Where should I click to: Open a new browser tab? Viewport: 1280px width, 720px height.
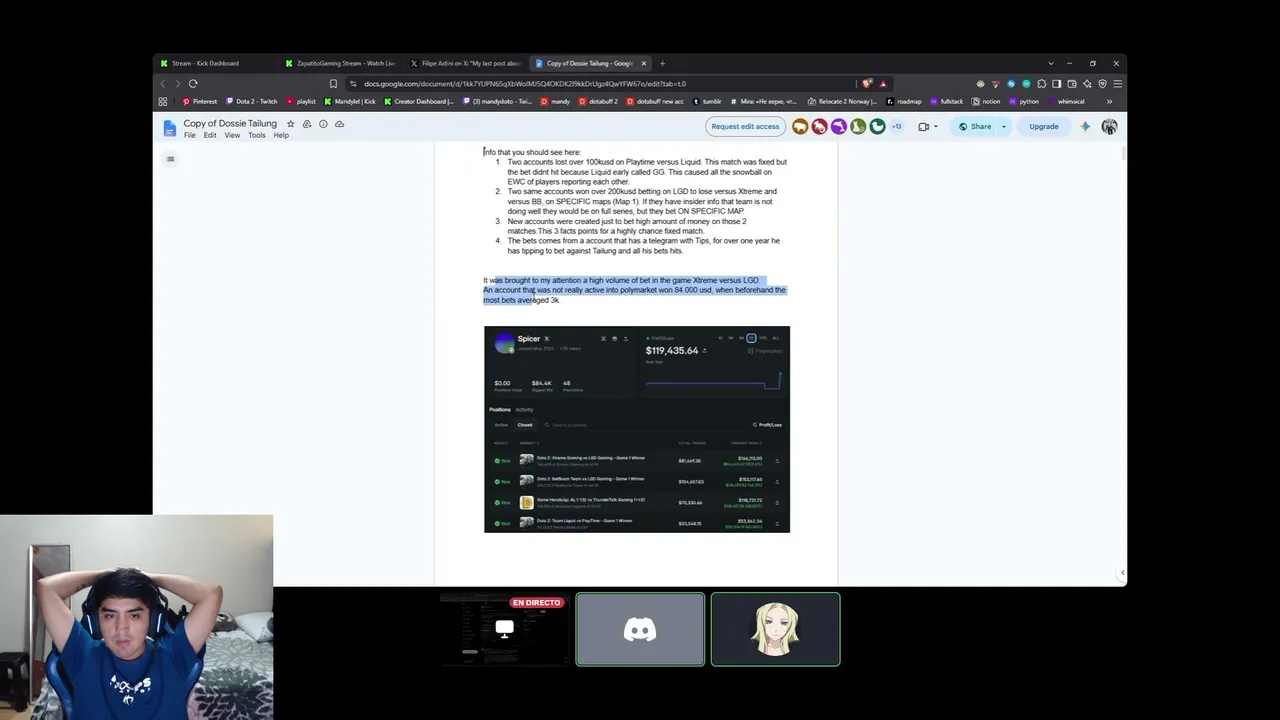tap(662, 63)
